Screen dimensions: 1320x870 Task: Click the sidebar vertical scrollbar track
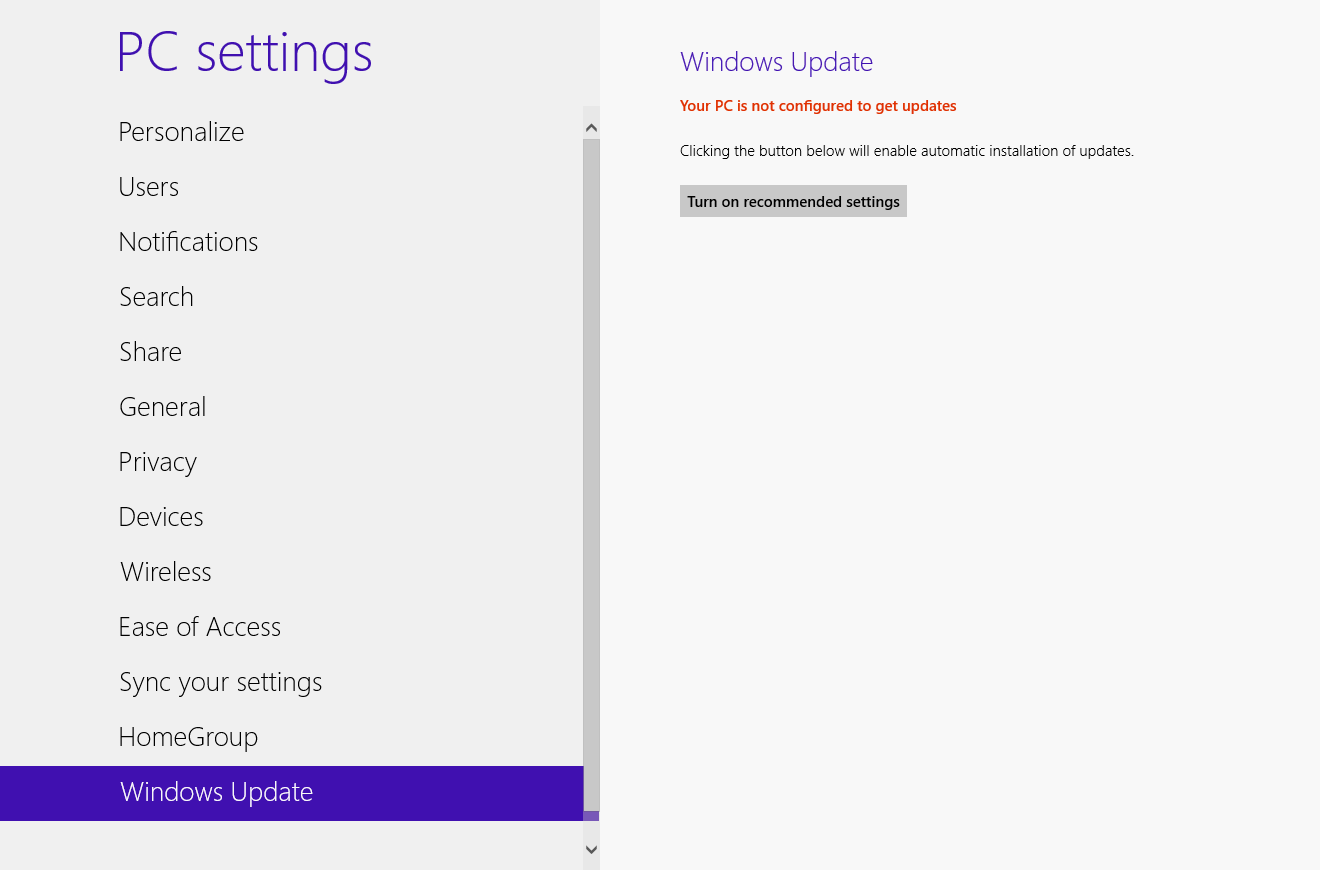click(x=591, y=475)
